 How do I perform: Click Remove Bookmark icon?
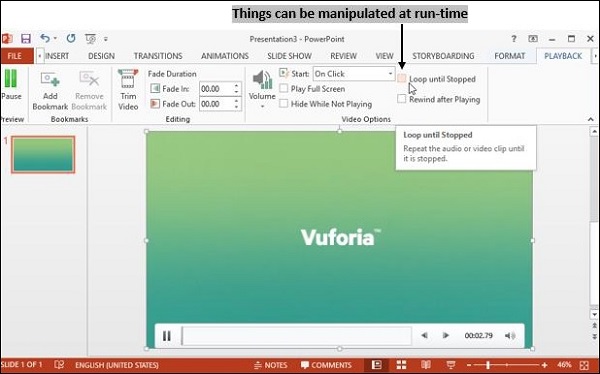[89, 91]
